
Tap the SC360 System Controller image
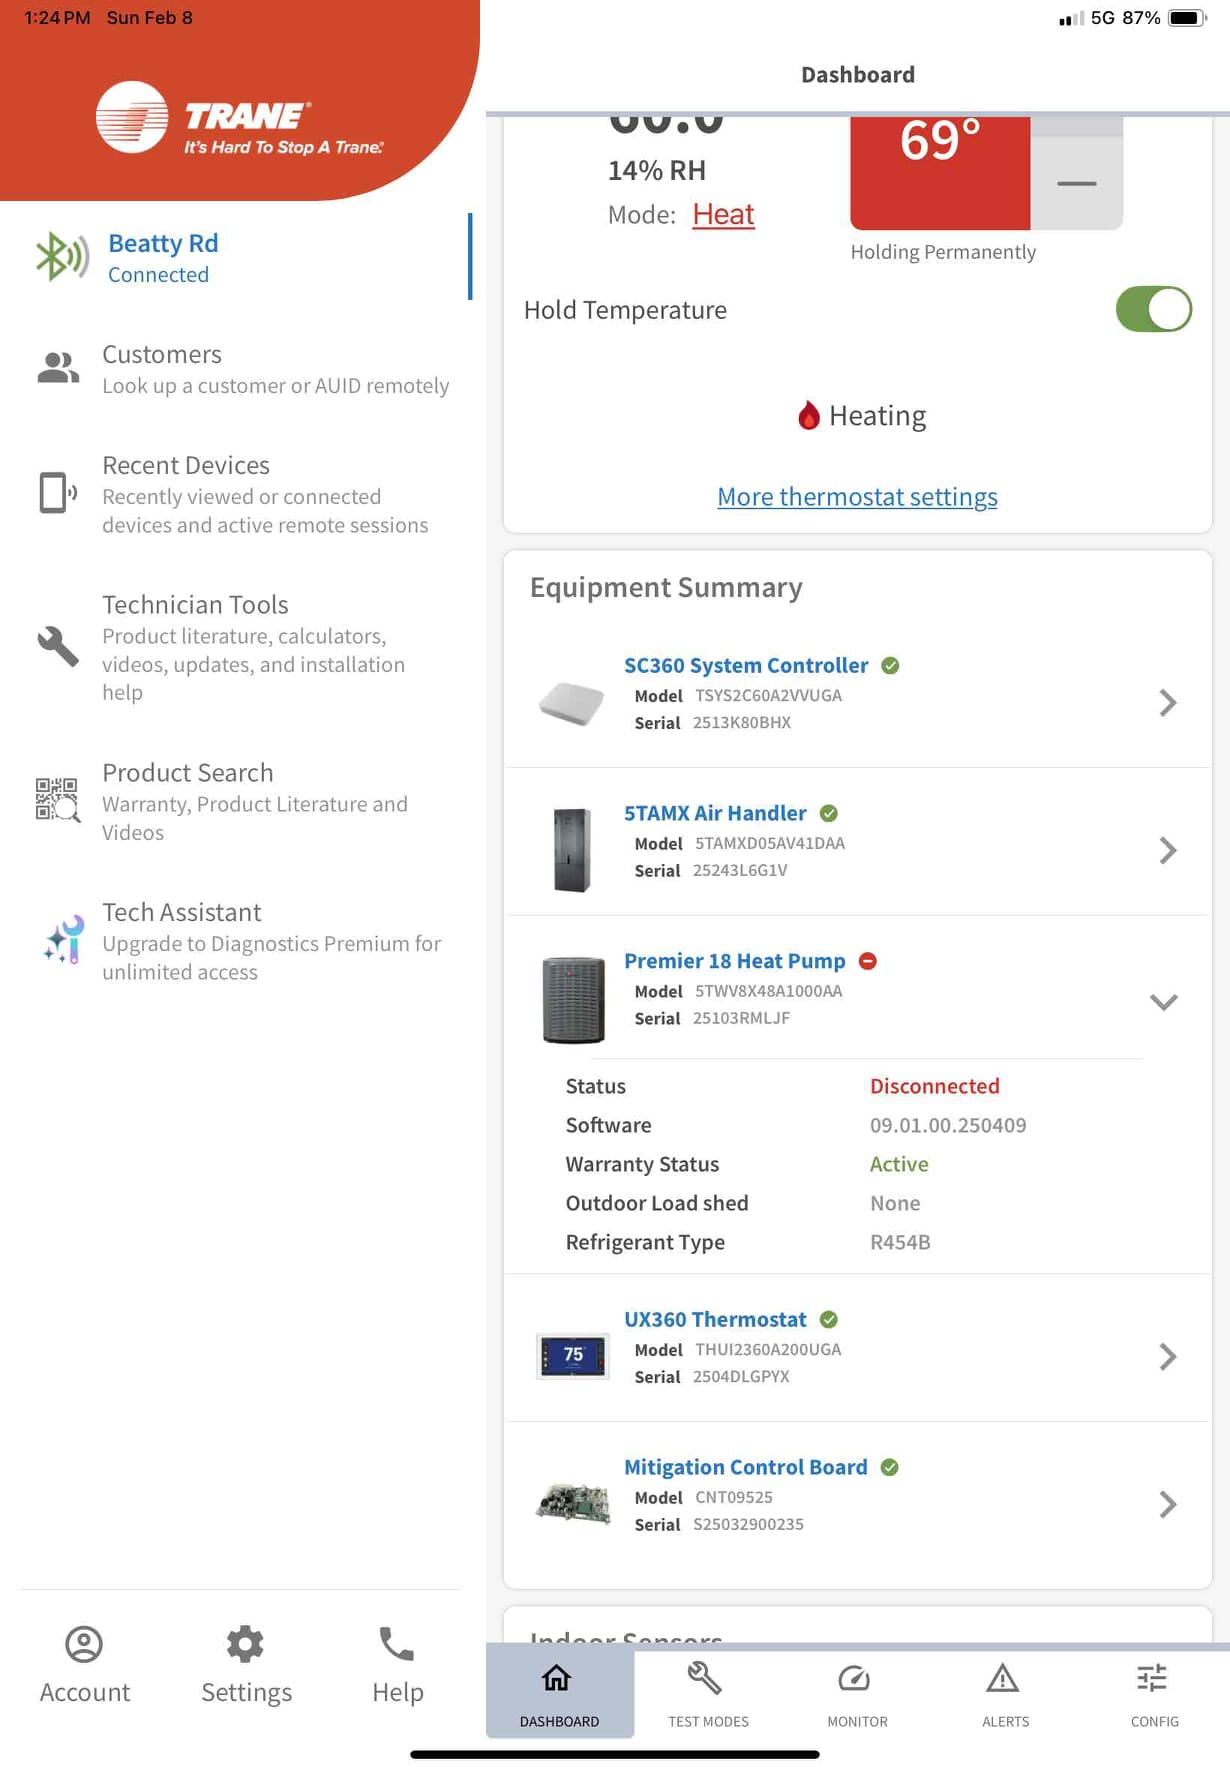tap(572, 703)
